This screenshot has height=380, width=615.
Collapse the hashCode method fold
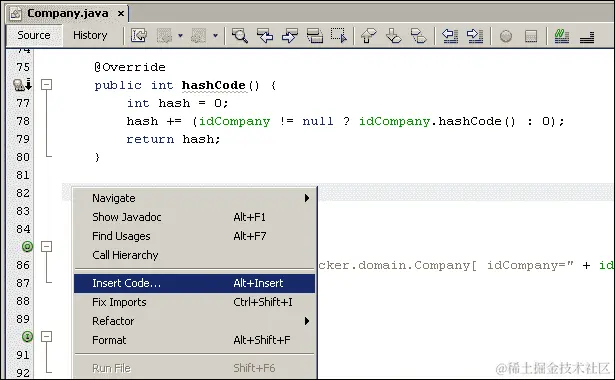point(47,84)
